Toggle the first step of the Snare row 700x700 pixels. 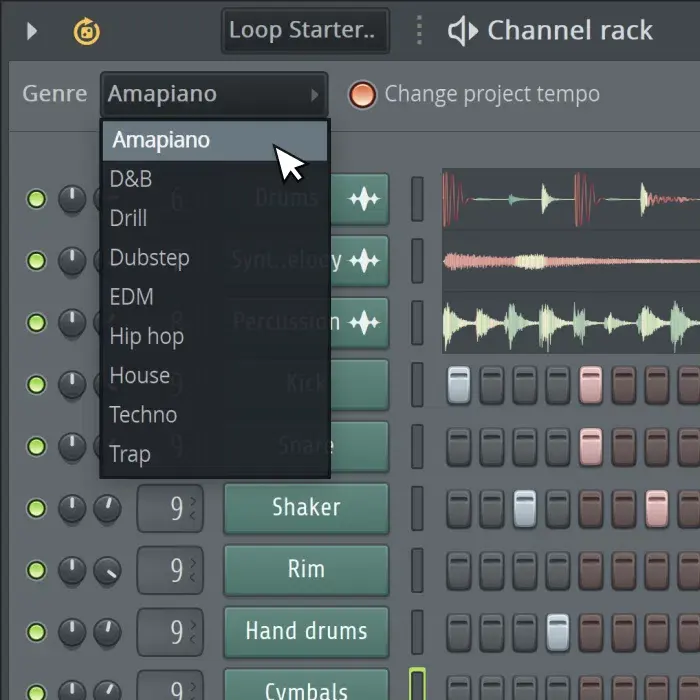459,446
